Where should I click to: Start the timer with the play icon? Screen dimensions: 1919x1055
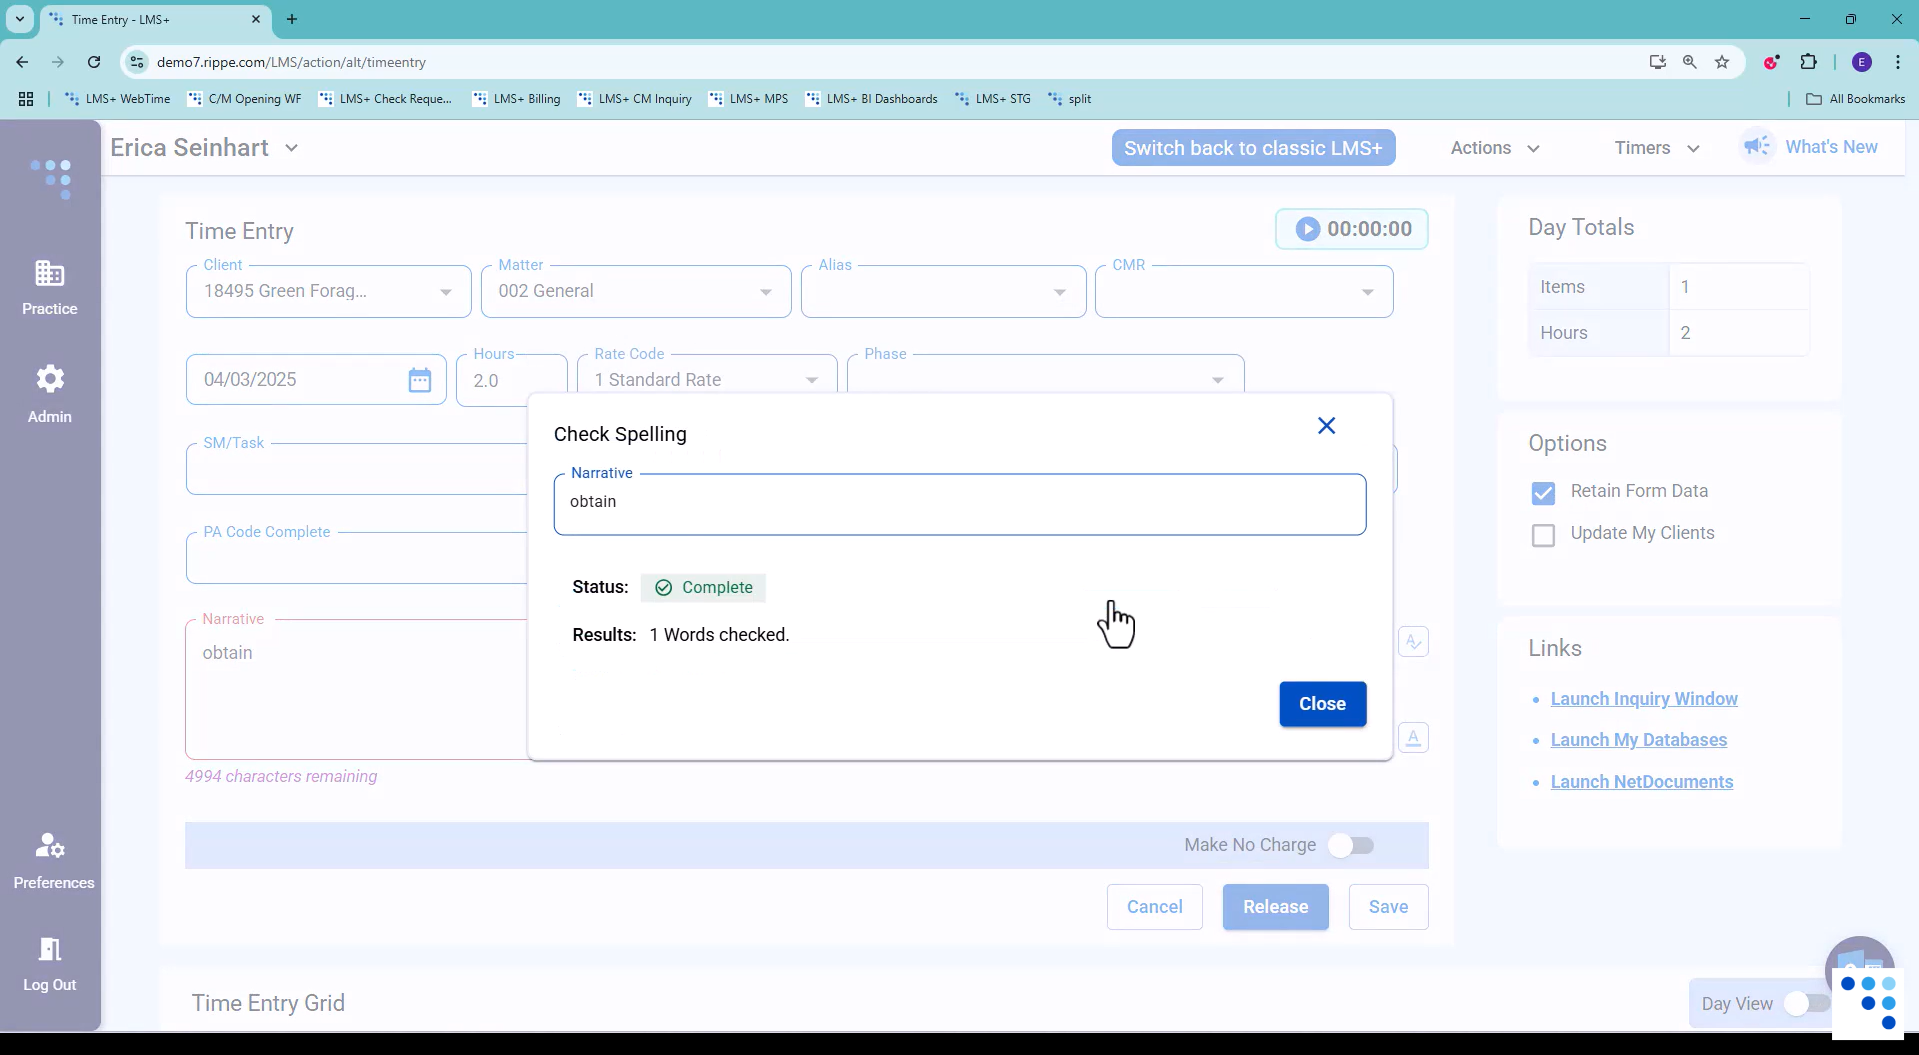click(x=1307, y=228)
